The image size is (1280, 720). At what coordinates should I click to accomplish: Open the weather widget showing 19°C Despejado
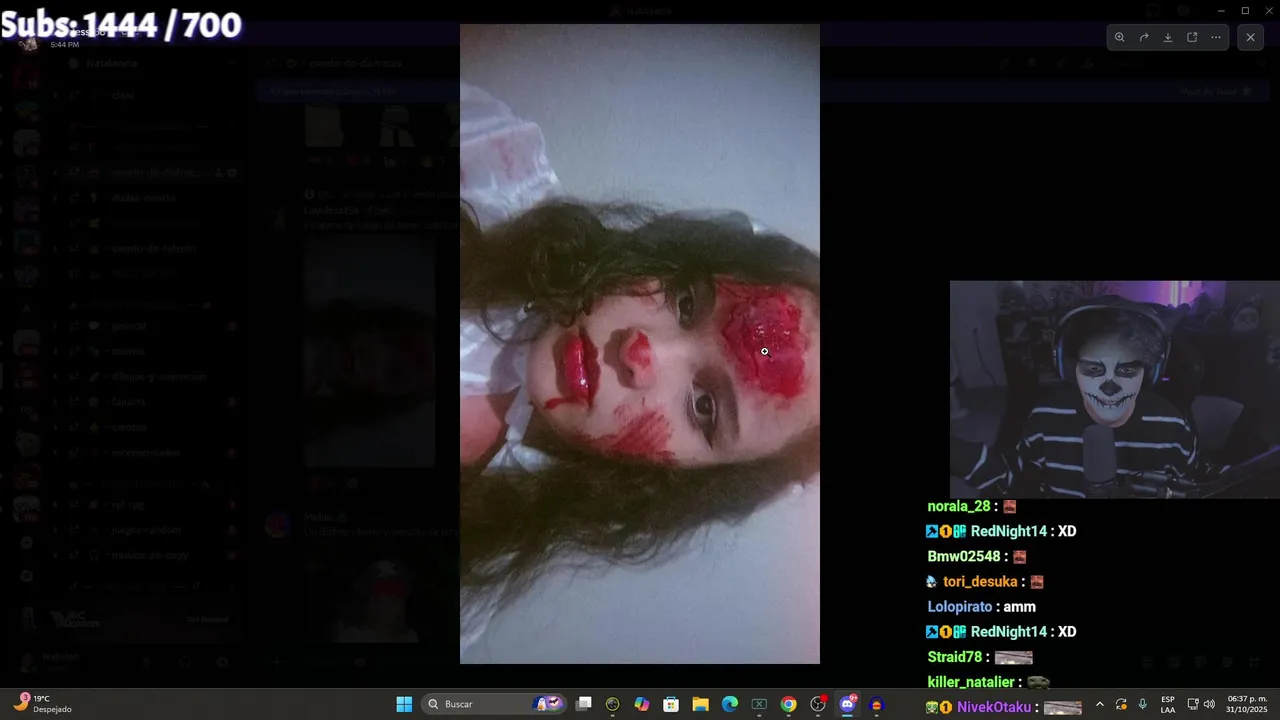(x=42, y=704)
